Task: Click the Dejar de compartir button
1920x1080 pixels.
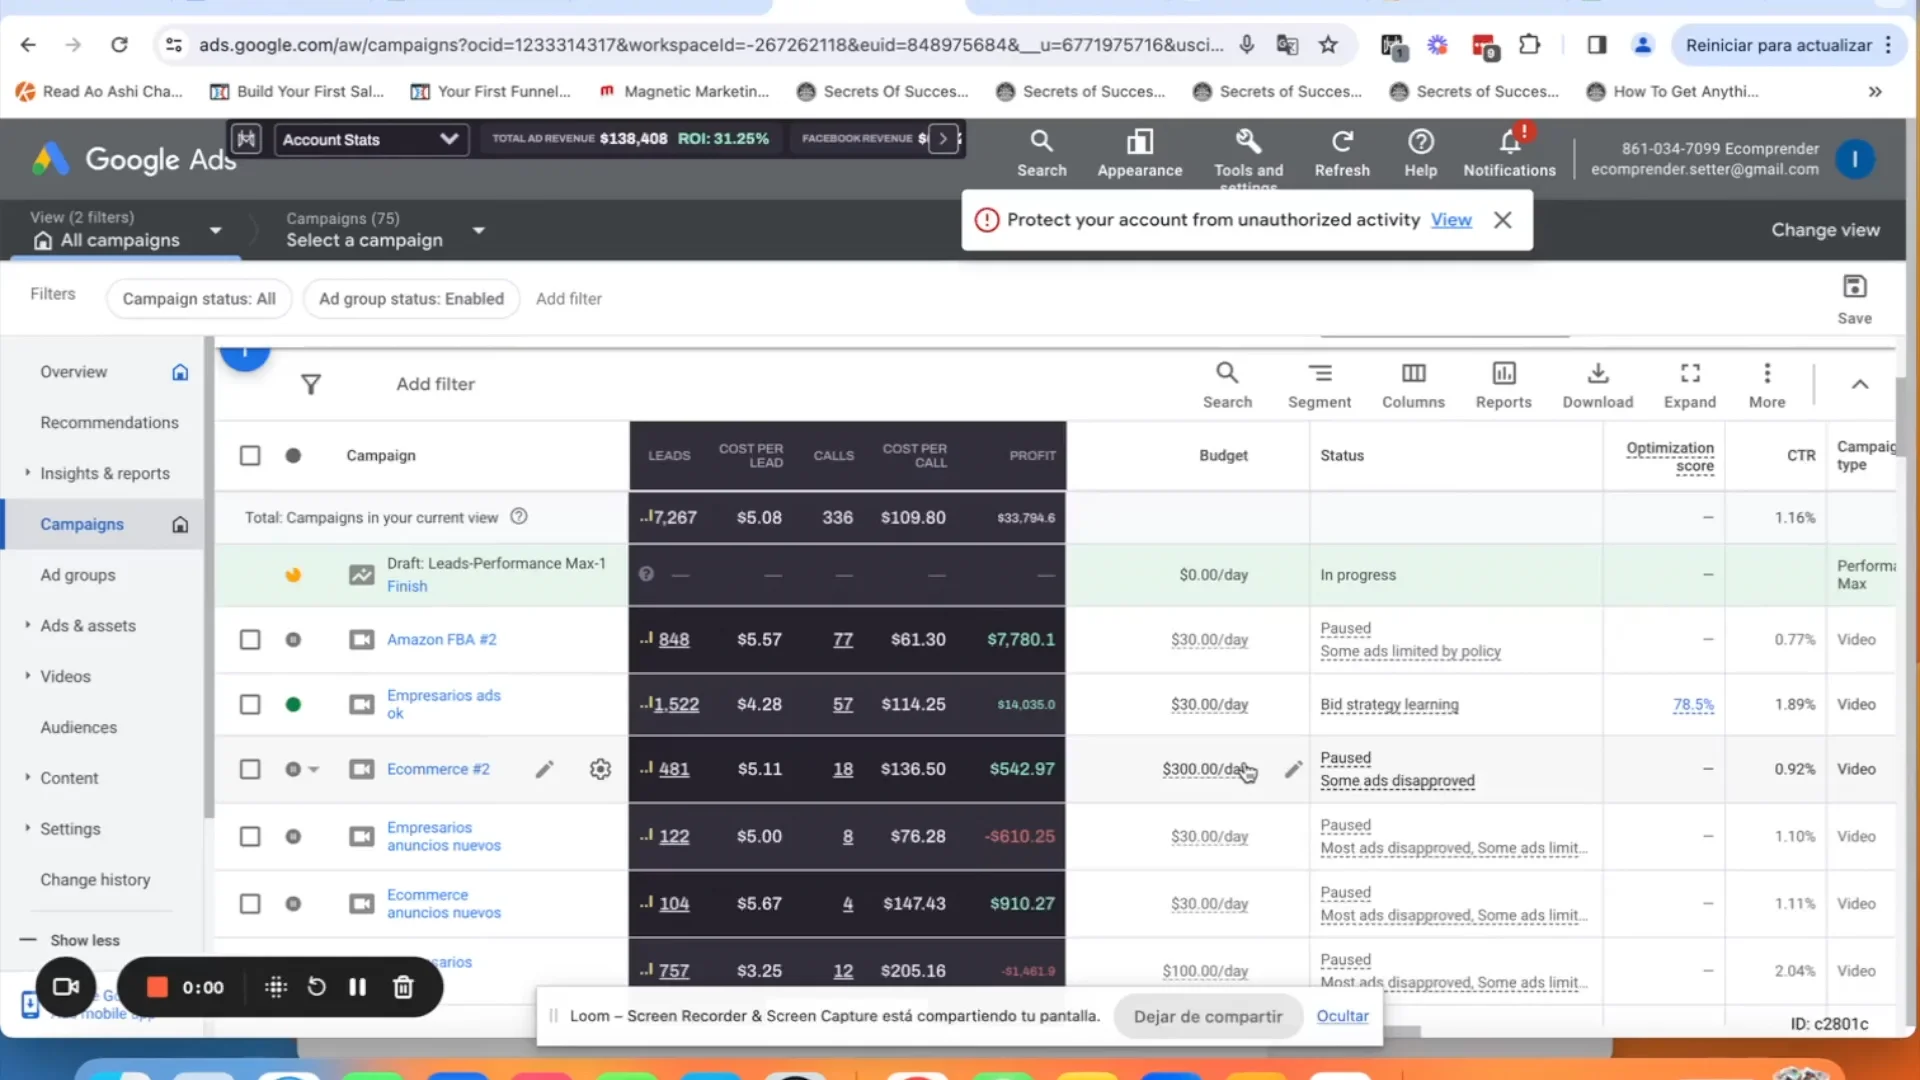Action: pyautogui.click(x=1207, y=1016)
